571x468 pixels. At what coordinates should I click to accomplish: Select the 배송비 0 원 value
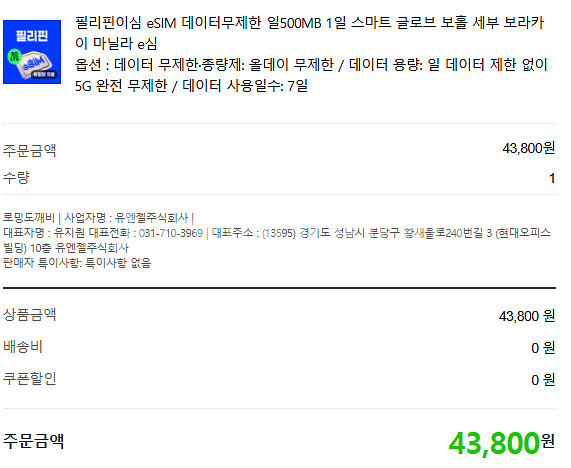543,348
